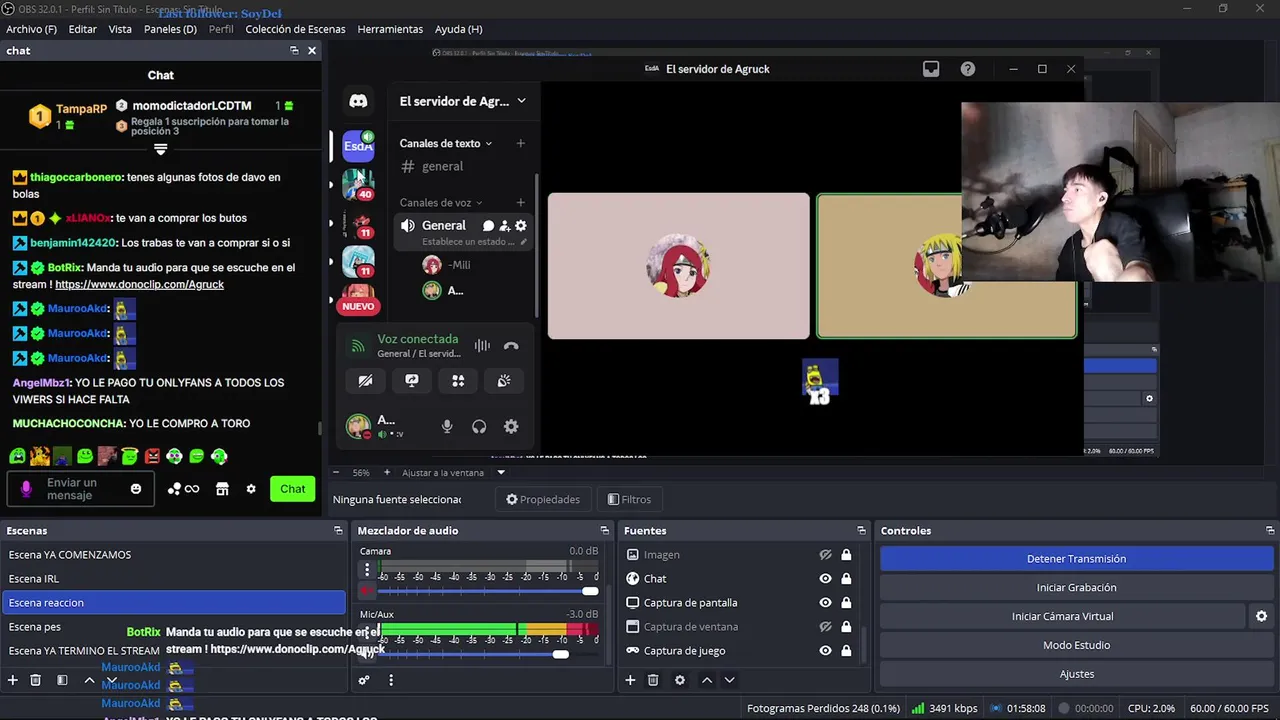Move scene up with arrow icon
The height and width of the screenshot is (720, 1280).
(89, 680)
